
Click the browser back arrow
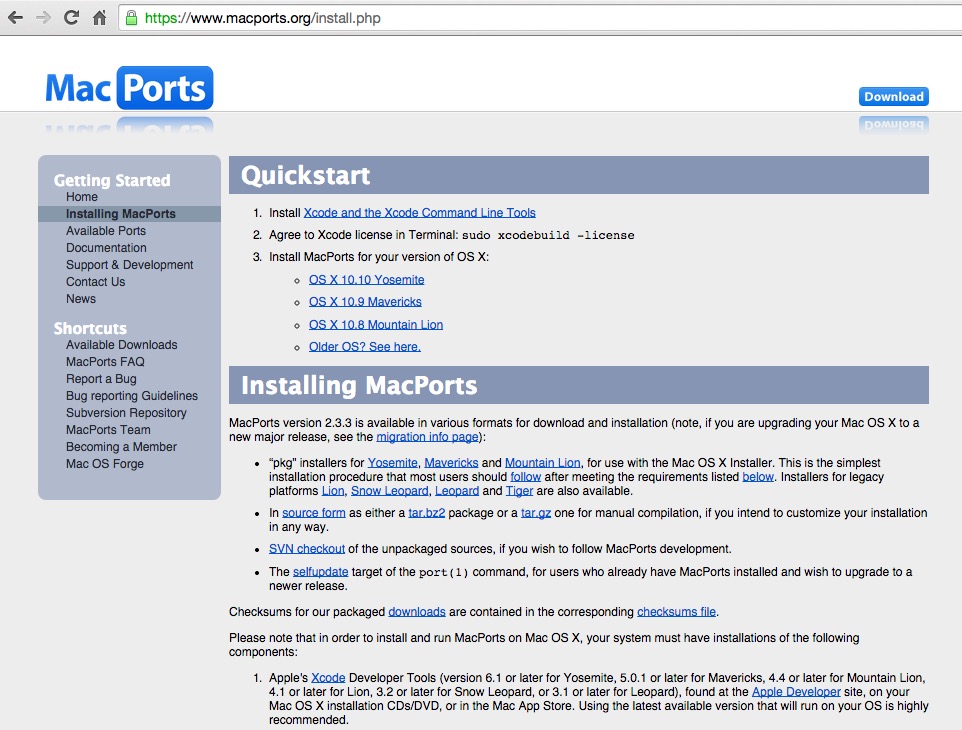pyautogui.click(x=15, y=18)
